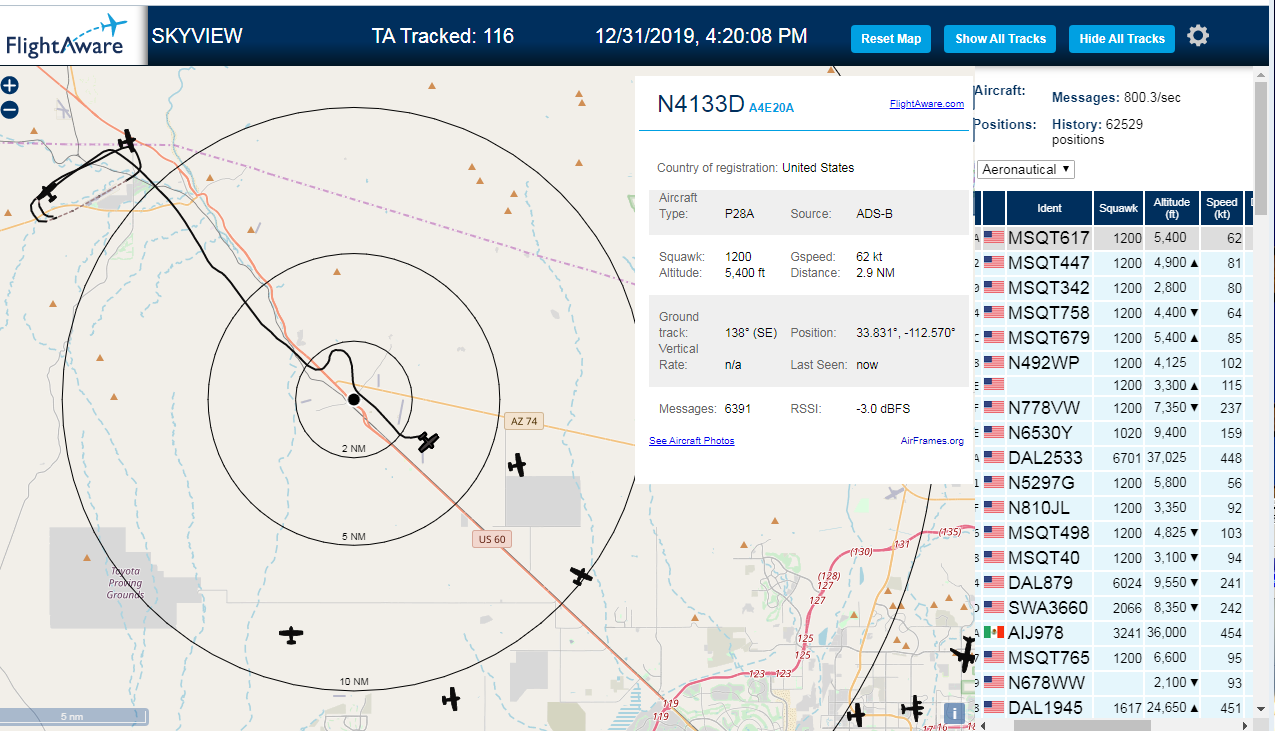Viewport: 1275px width, 731px height.
Task: Click the US flag in the SWA3660 row
Action: (994, 608)
